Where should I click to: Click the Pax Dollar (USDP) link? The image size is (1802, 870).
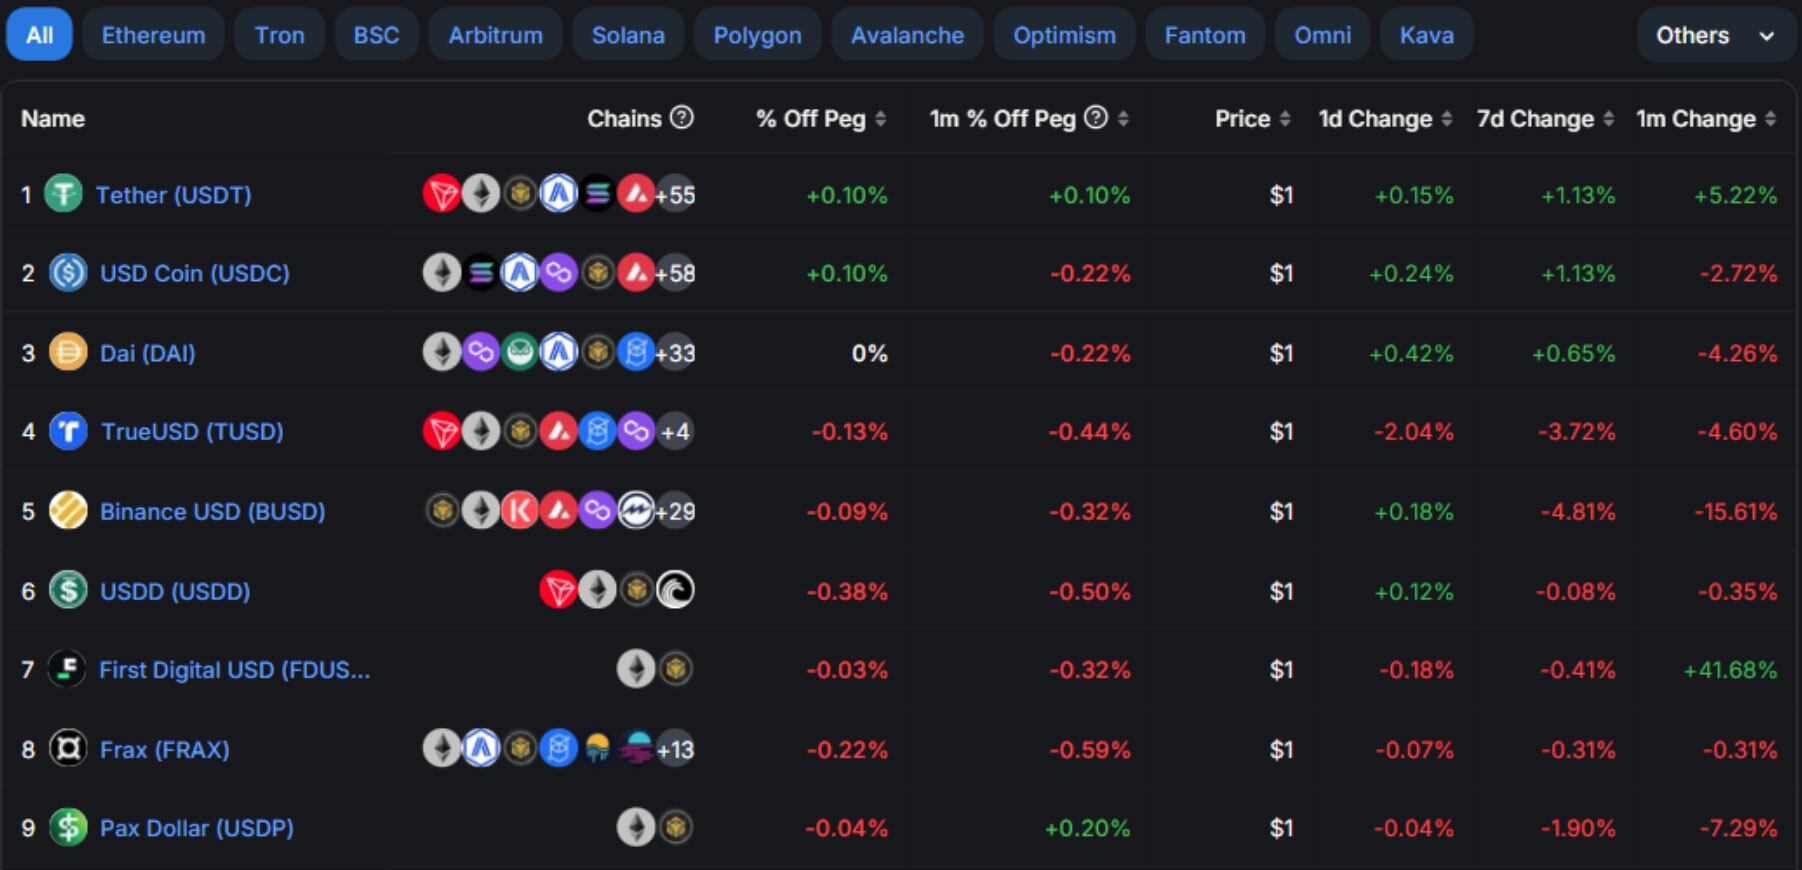click(196, 828)
